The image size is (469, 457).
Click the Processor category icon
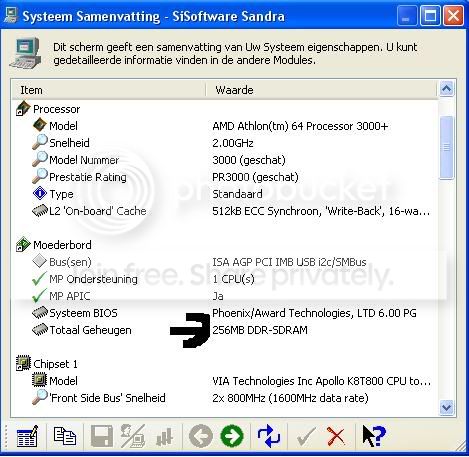click(x=23, y=109)
